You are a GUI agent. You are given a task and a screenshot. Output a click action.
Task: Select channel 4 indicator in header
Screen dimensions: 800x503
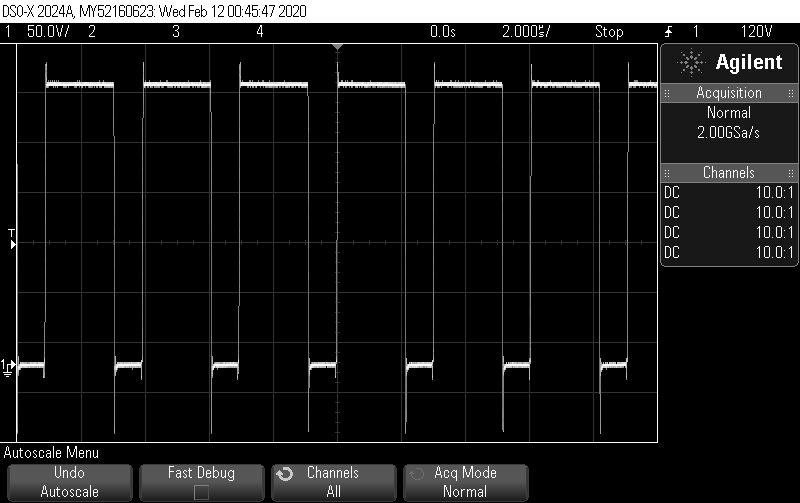[x=260, y=32]
